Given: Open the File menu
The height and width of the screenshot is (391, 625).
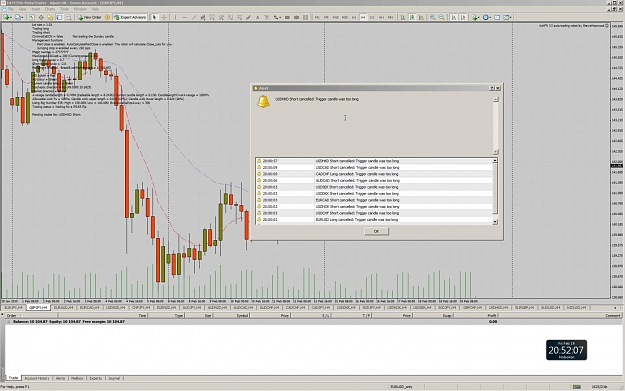Looking at the screenshot, I should (11, 9).
